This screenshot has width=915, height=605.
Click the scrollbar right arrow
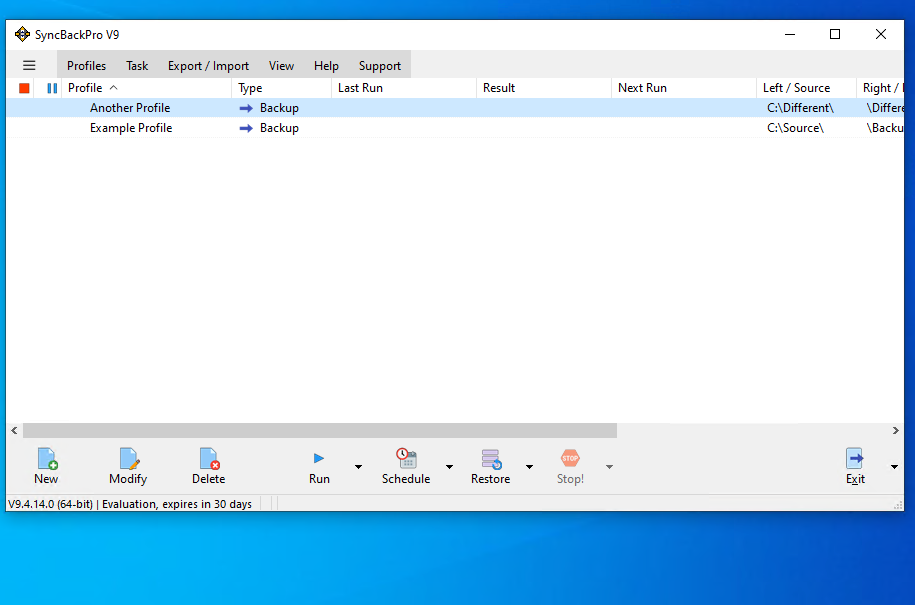(x=896, y=431)
